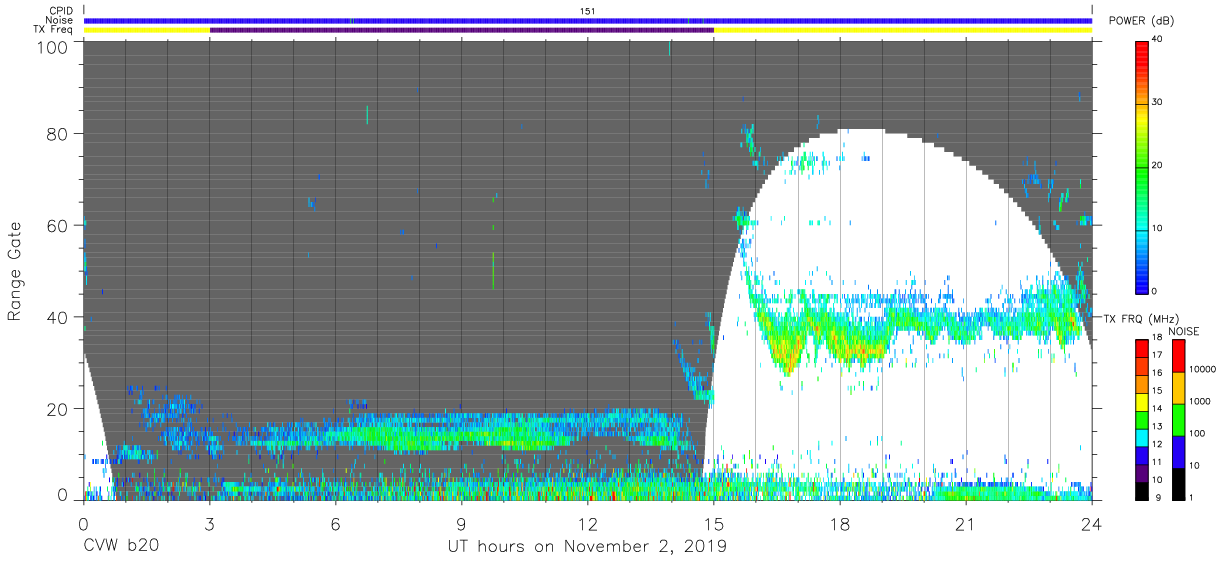Image resolution: width=1228 pixels, height=567 pixels.
Task: Click the '100' range gate axis label
Action: tap(52, 46)
